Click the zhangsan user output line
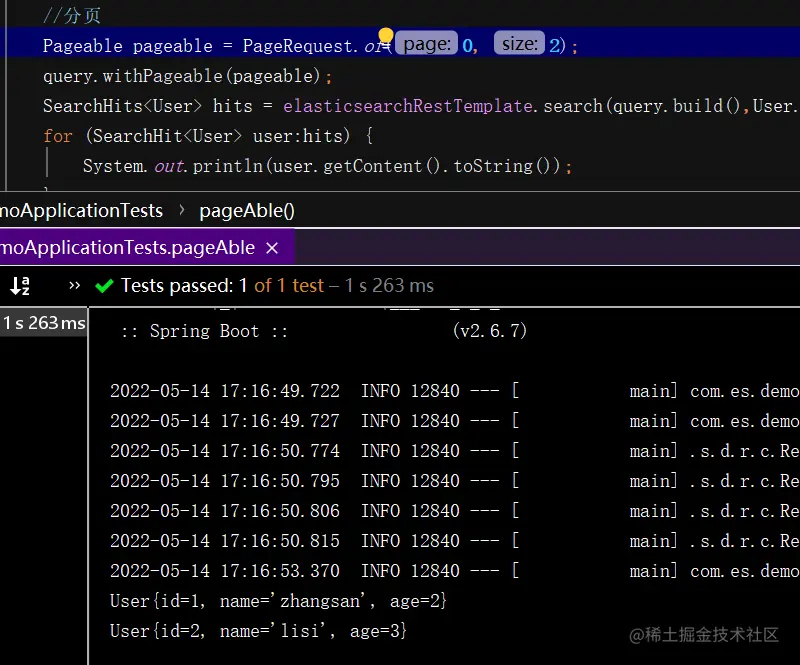The height and width of the screenshot is (665, 800). [278, 601]
